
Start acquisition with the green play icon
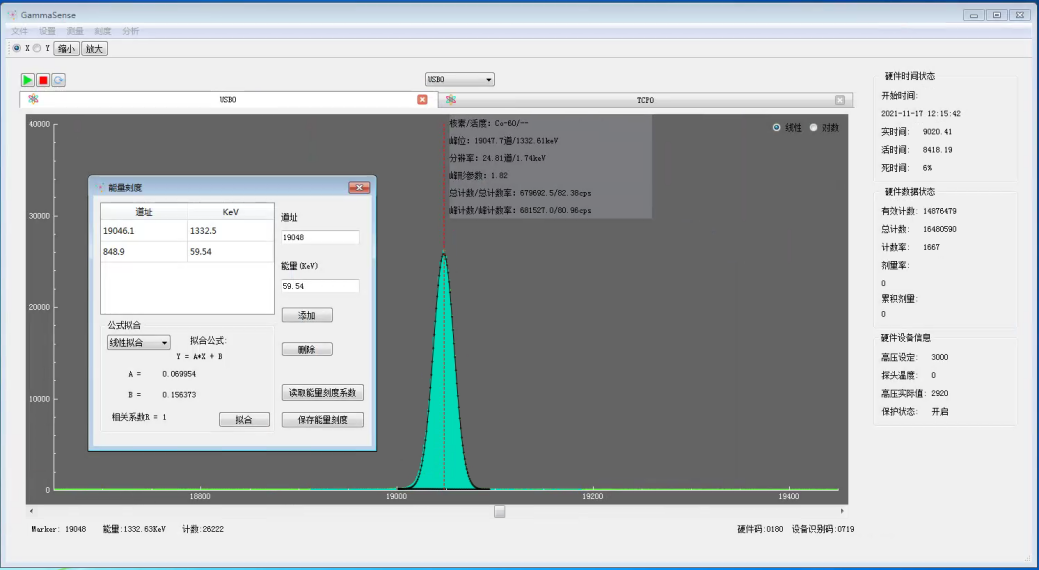click(x=28, y=80)
